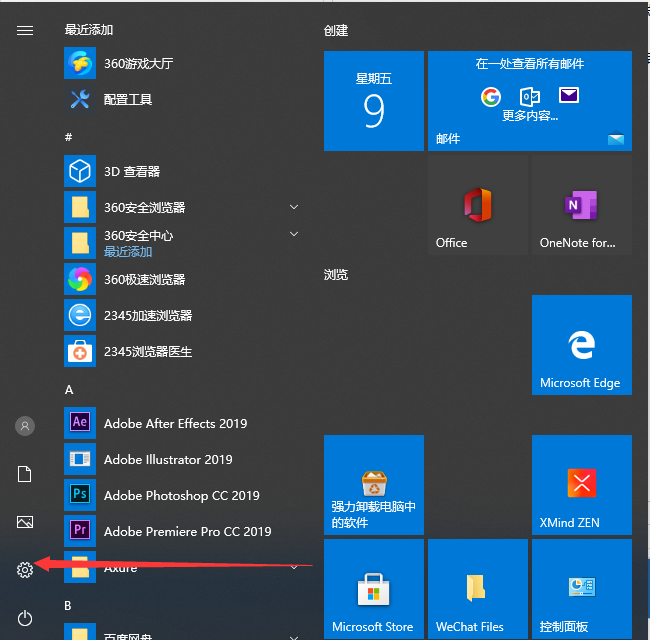Open the 邮件 mail tile
This screenshot has height=640, width=650.
point(529,101)
